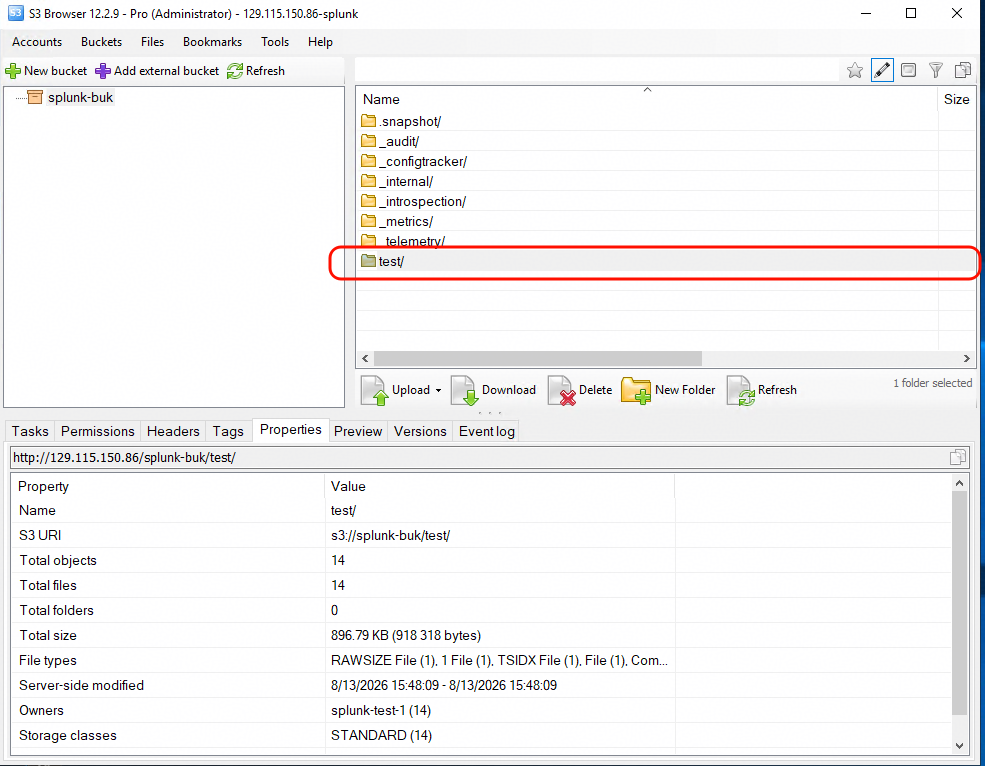Sort by the Name column header
Image resolution: width=985 pixels, height=766 pixels.
pos(646,99)
